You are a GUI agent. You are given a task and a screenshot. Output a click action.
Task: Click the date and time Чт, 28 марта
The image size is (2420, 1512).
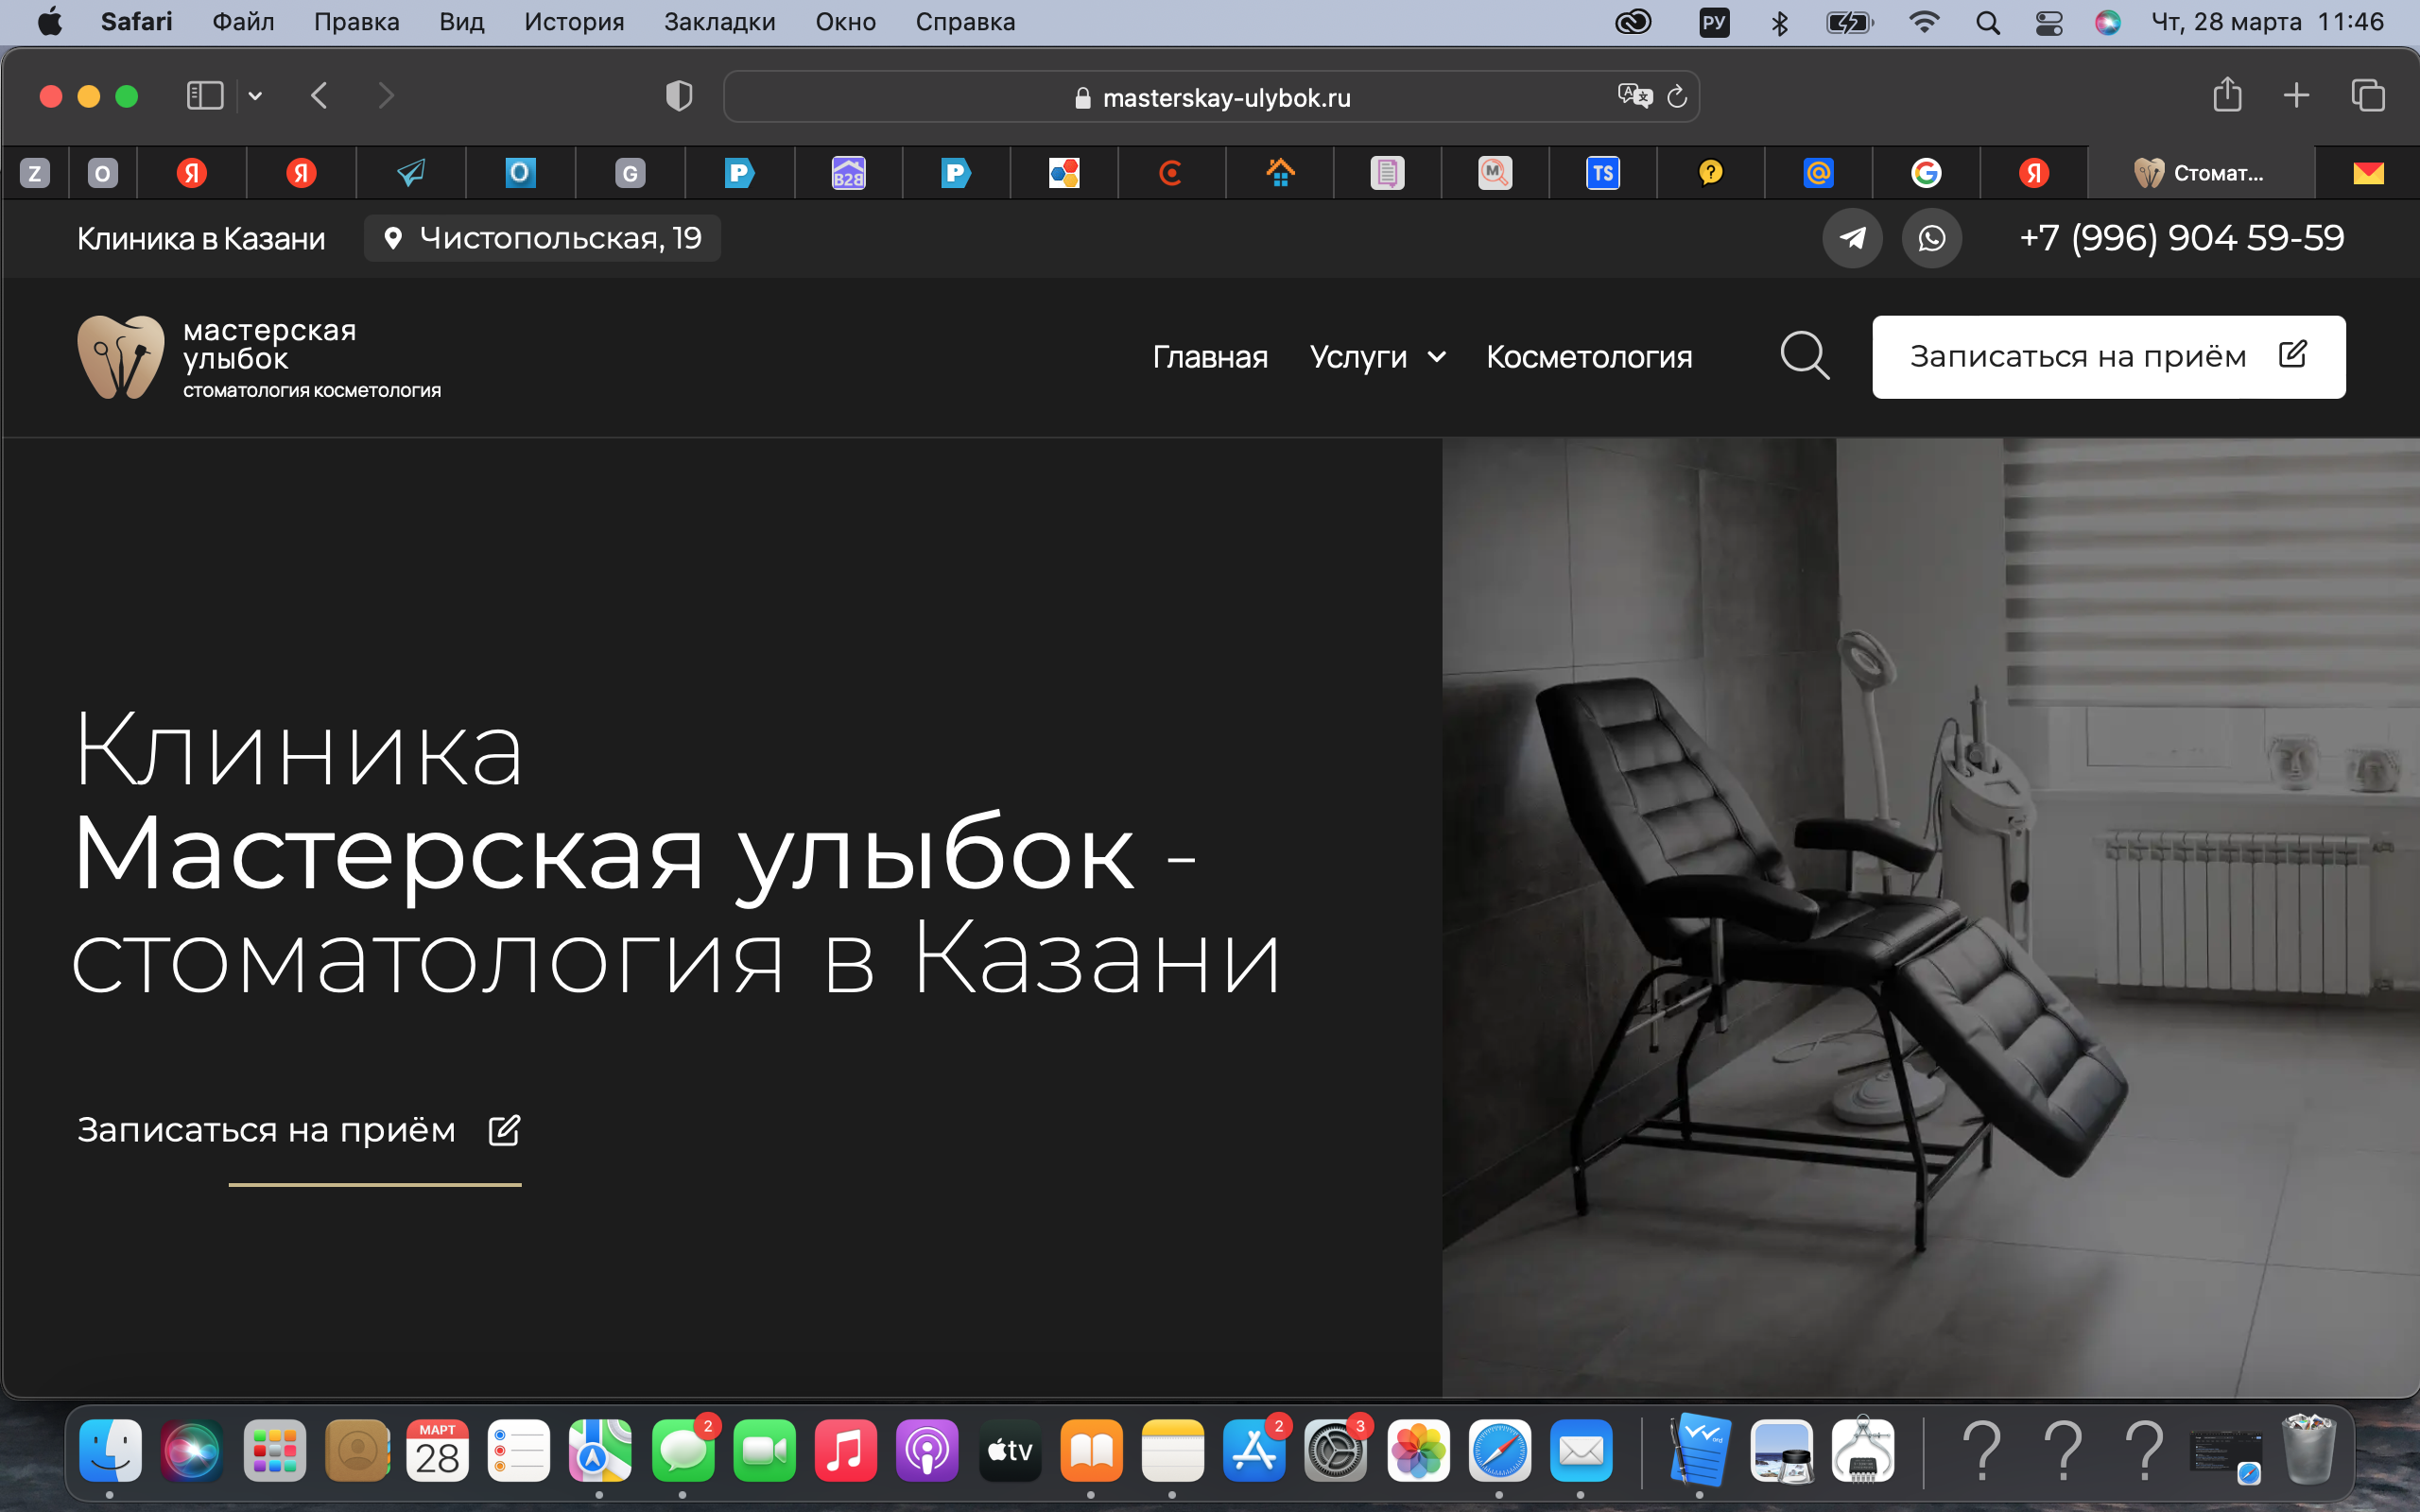(x=2267, y=22)
